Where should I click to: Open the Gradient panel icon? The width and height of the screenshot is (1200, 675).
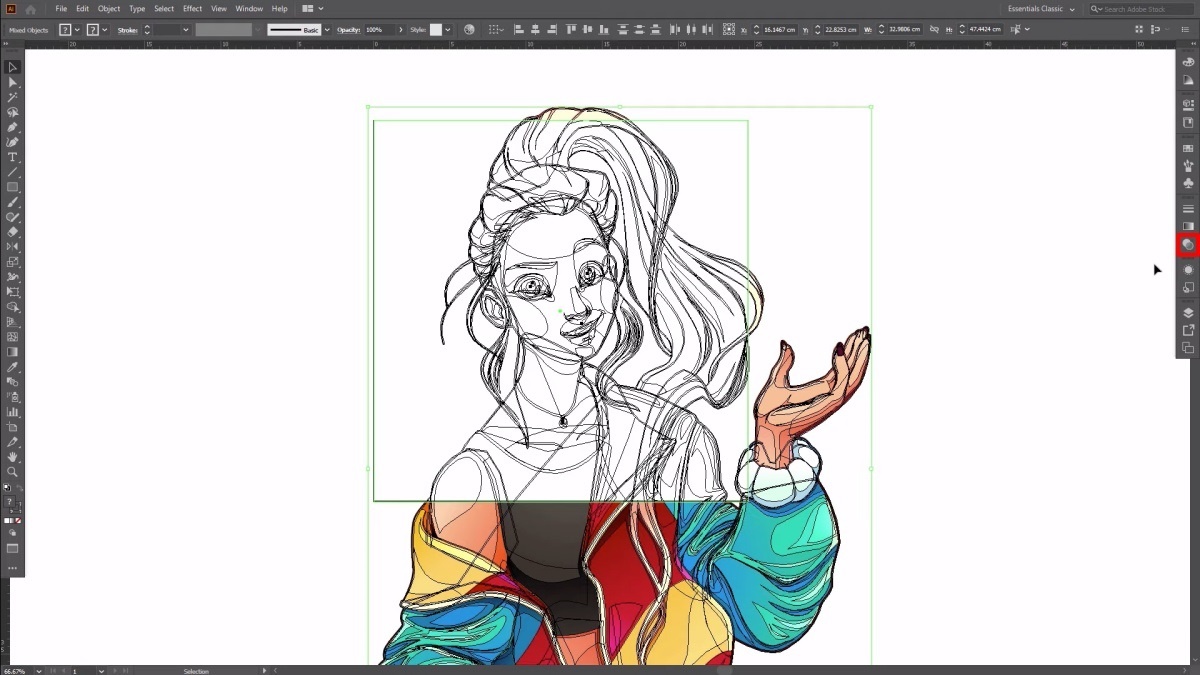[1188, 226]
